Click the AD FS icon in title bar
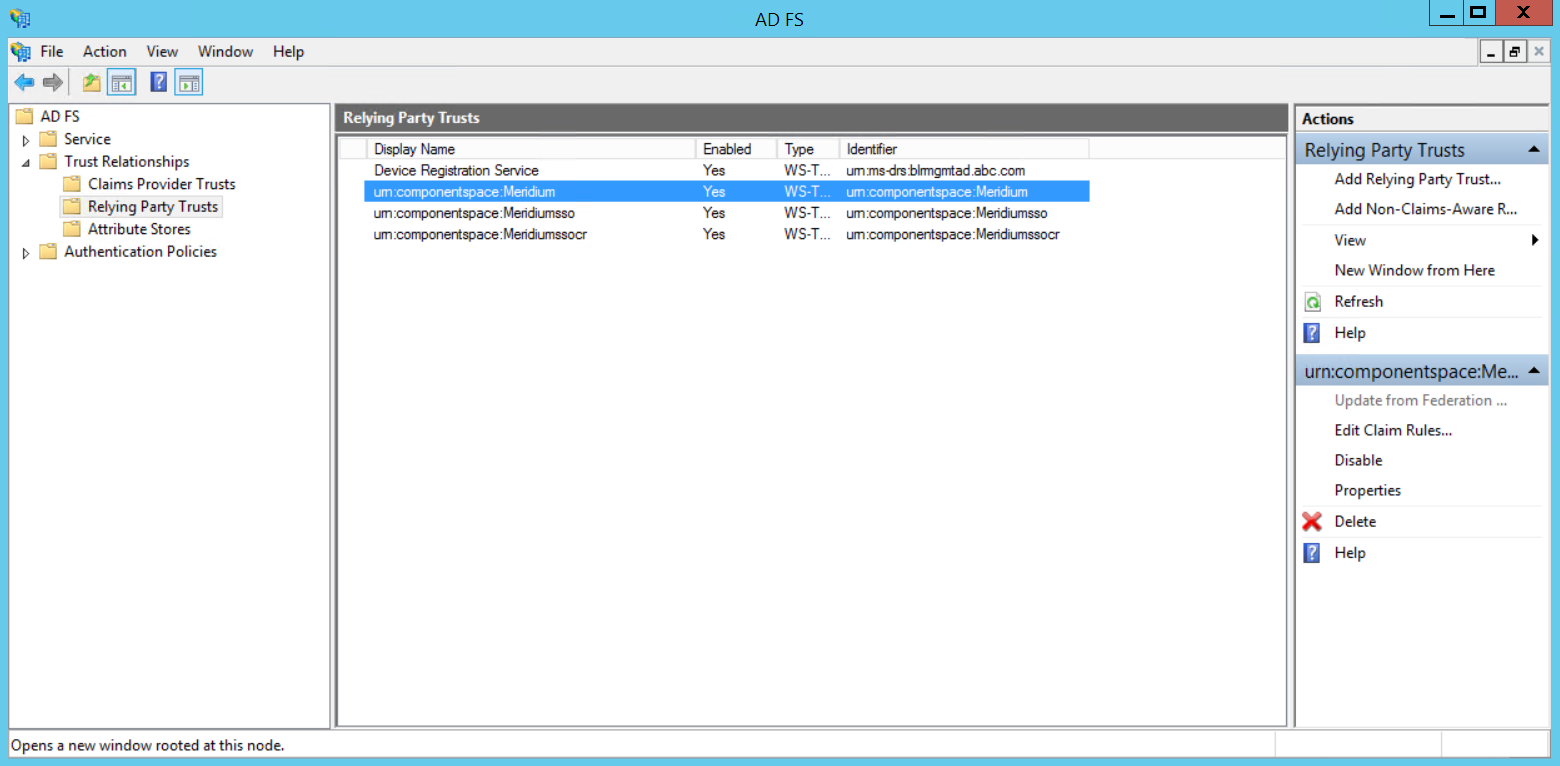This screenshot has height=766, width=1560. (19, 17)
